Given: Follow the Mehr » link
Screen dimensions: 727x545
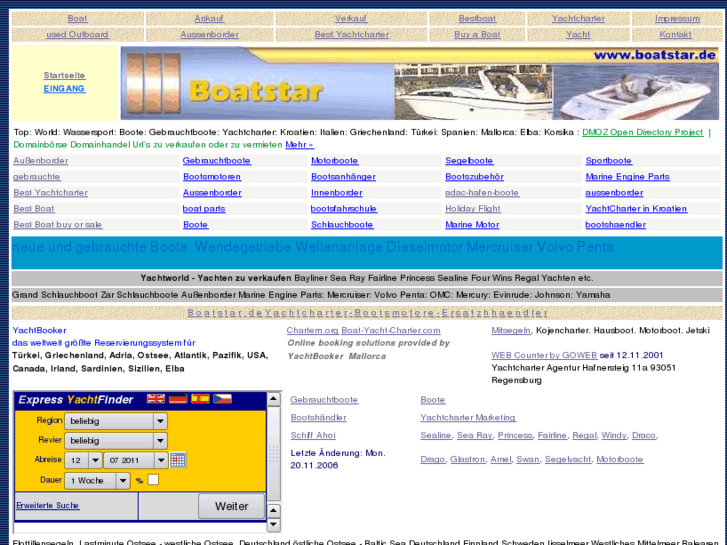Looking at the screenshot, I should [300, 145].
